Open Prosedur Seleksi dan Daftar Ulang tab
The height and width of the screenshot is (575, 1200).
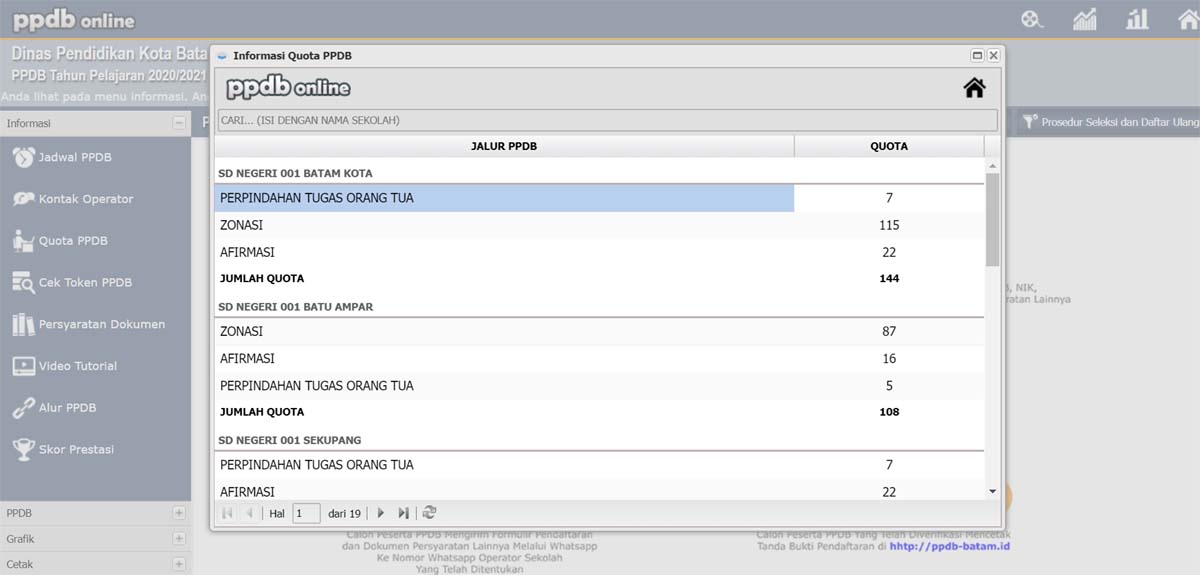pos(1110,122)
